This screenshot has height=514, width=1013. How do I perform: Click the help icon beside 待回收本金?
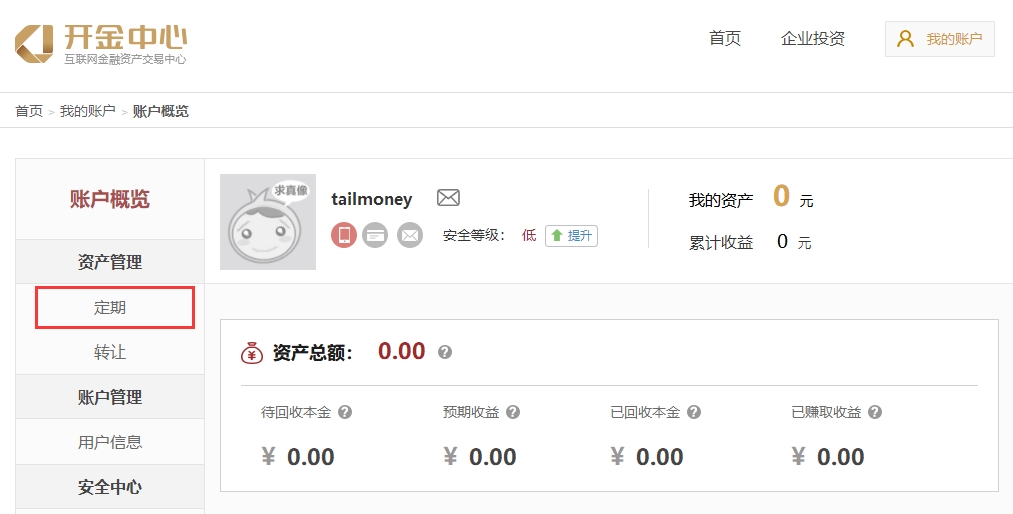pyautogui.click(x=345, y=412)
